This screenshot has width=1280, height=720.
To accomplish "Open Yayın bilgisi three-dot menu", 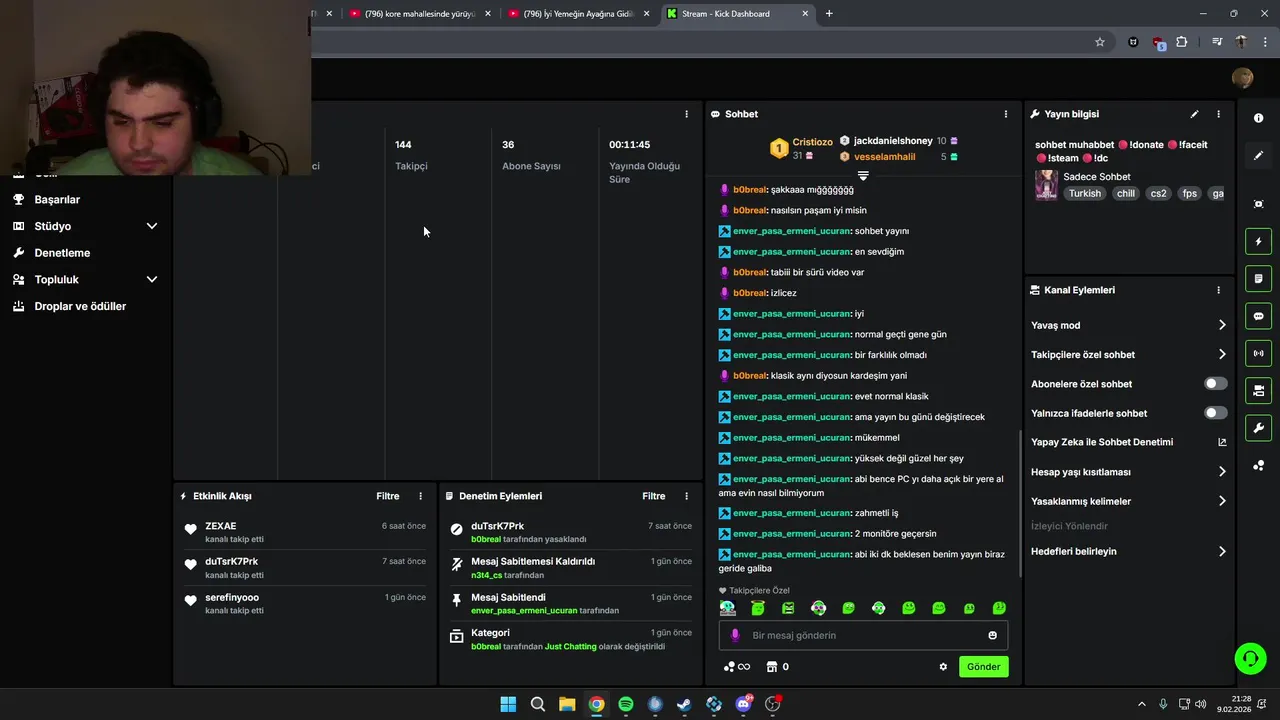I will 1218,114.
